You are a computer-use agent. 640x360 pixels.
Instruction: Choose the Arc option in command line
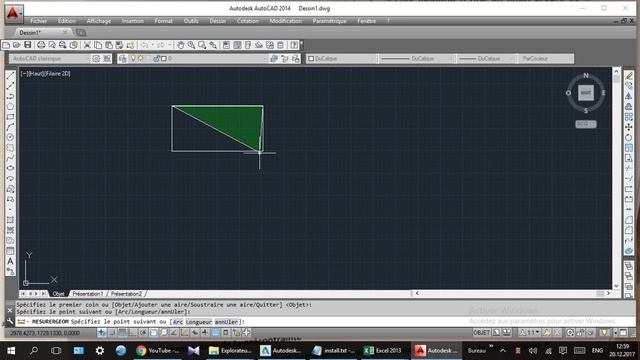point(178,322)
